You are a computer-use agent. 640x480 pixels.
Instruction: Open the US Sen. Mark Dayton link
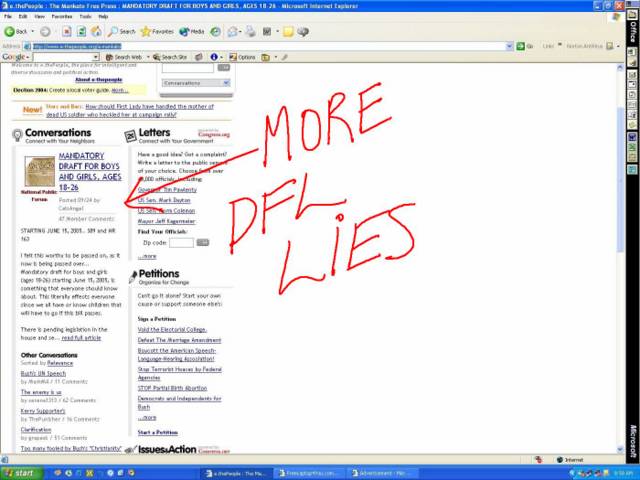[x=164, y=200]
